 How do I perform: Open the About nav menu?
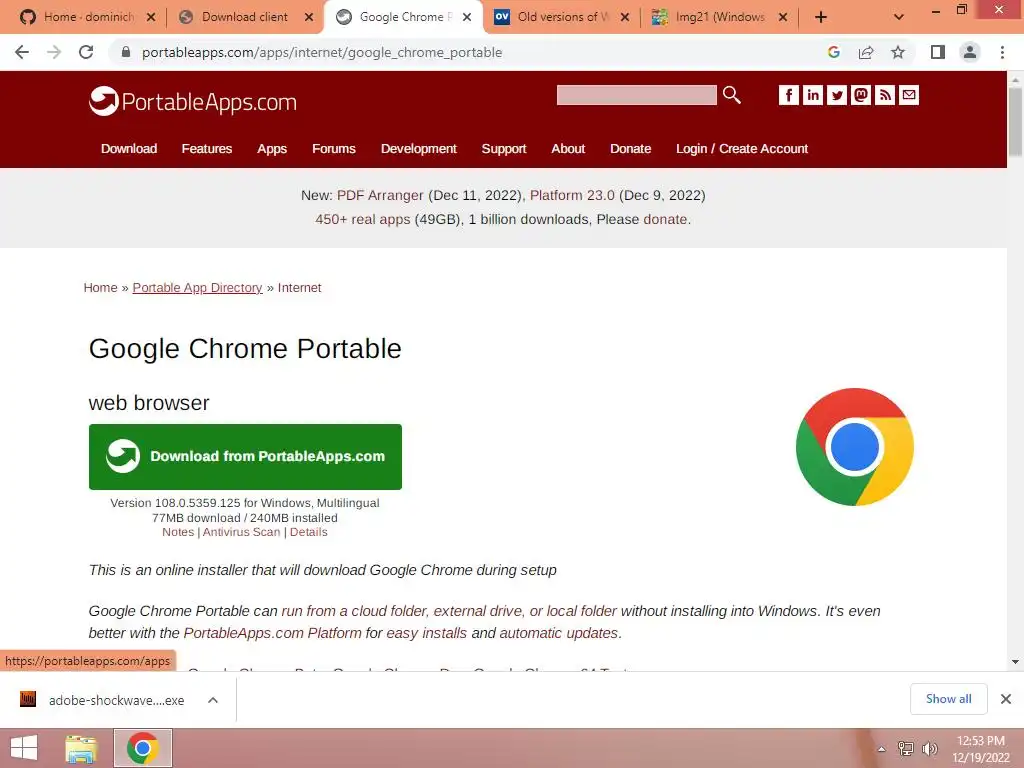[x=568, y=148]
